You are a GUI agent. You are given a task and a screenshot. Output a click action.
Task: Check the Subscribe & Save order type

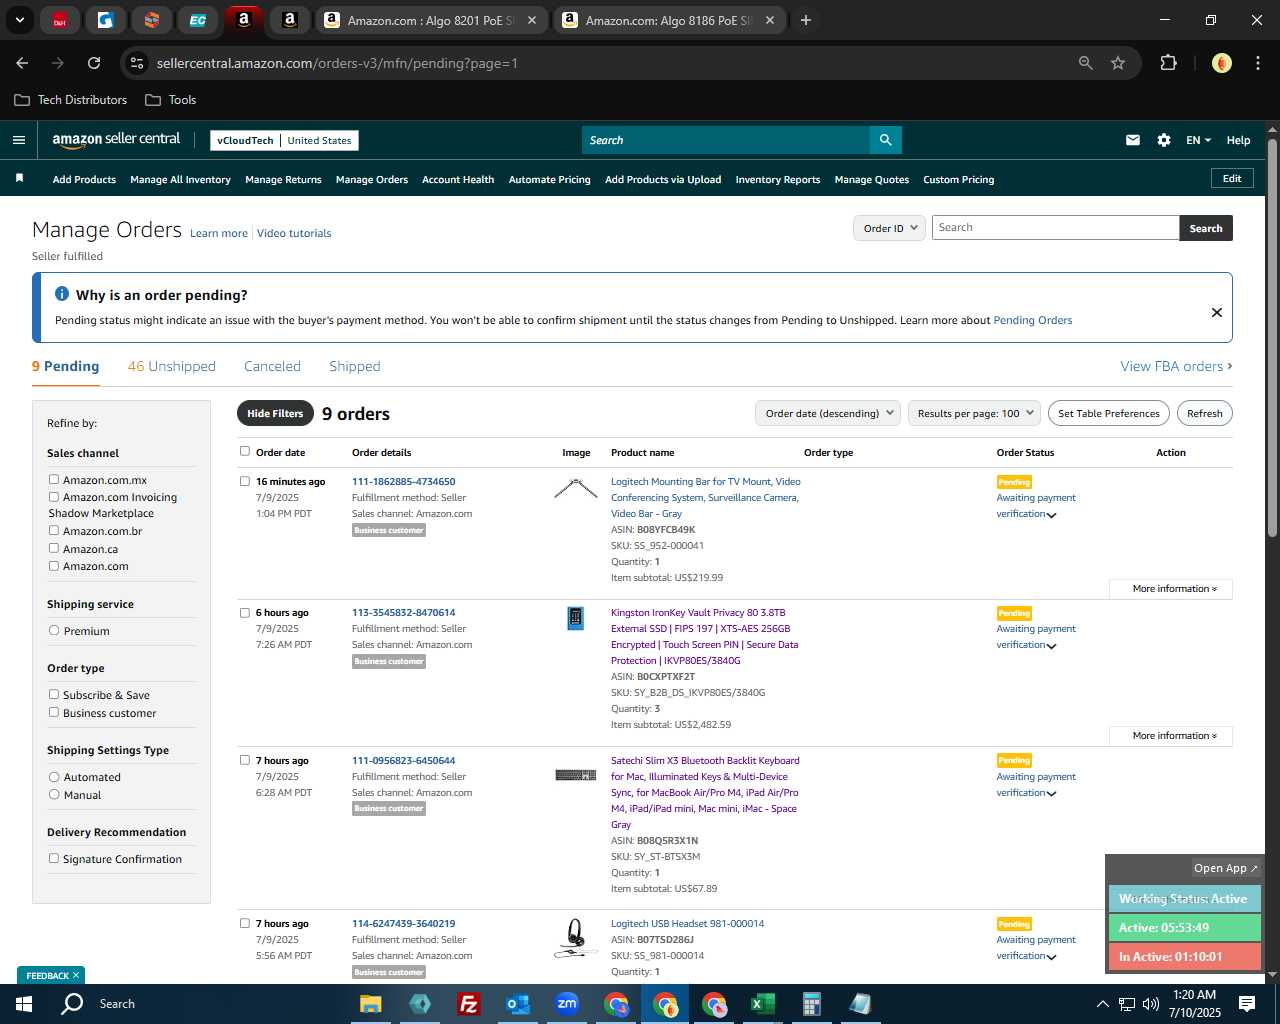(x=54, y=694)
